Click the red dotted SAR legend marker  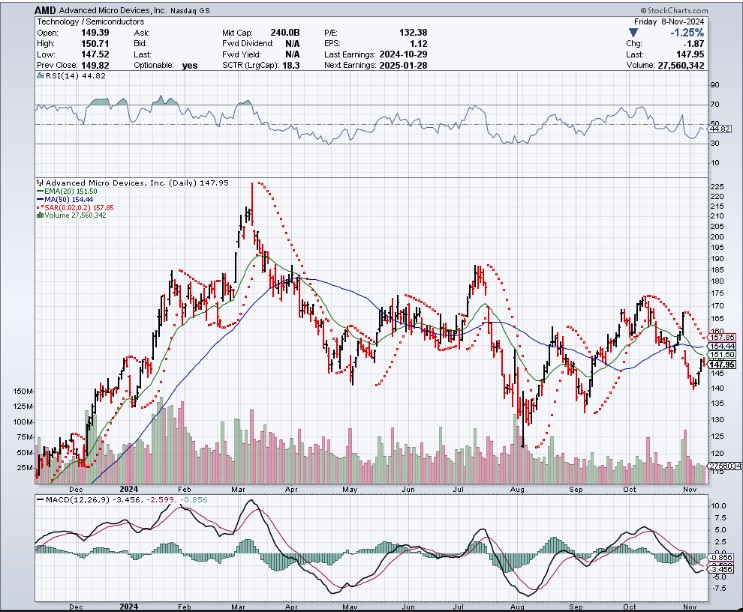pyautogui.click(x=37, y=208)
